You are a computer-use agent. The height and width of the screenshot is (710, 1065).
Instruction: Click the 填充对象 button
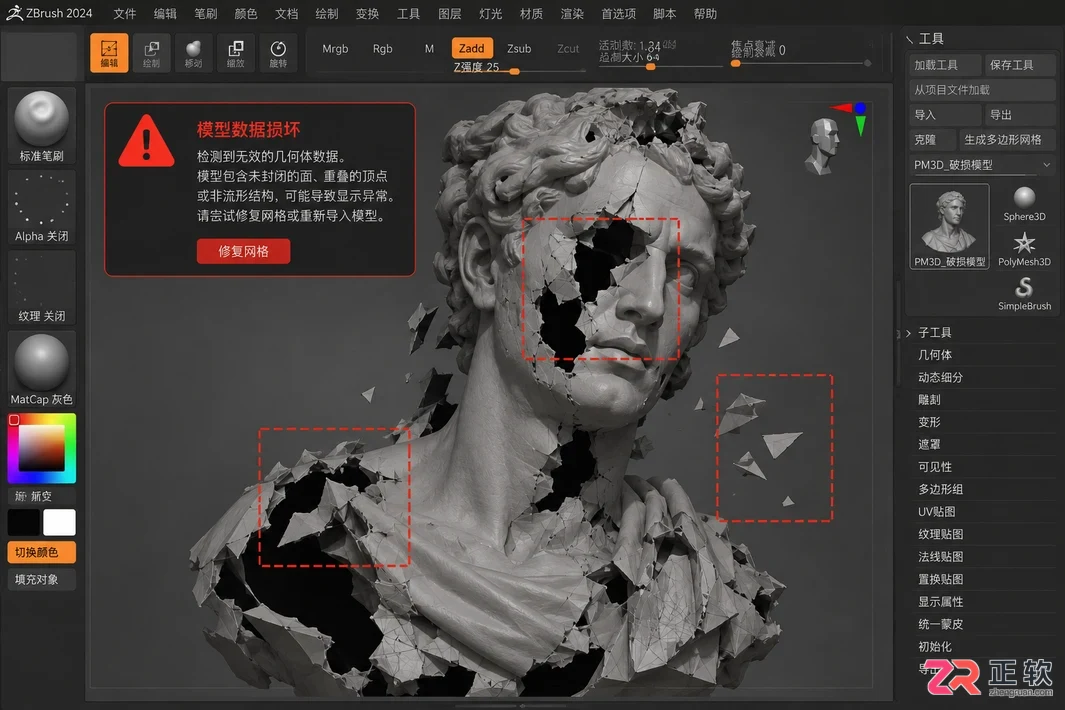point(41,579)
